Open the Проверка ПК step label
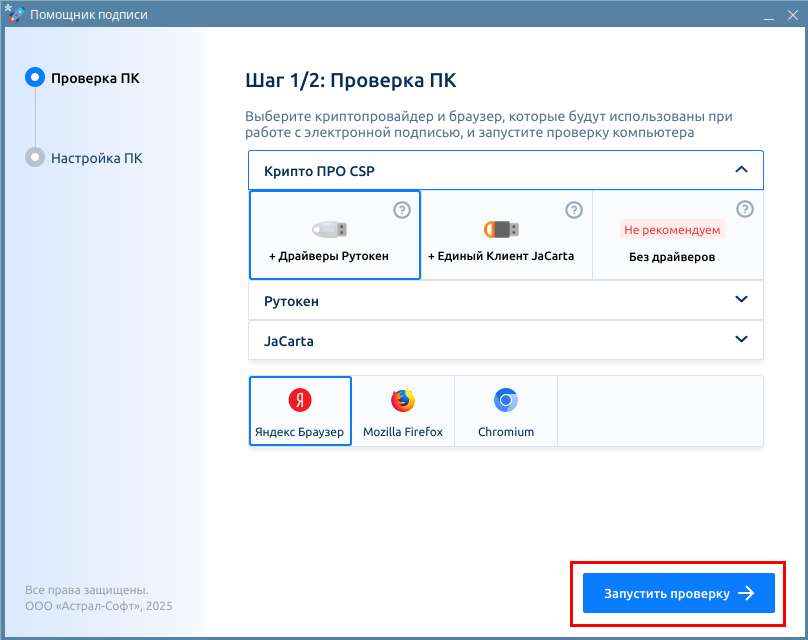This screenshot has width=808, height=640. (x=95, y=78)
